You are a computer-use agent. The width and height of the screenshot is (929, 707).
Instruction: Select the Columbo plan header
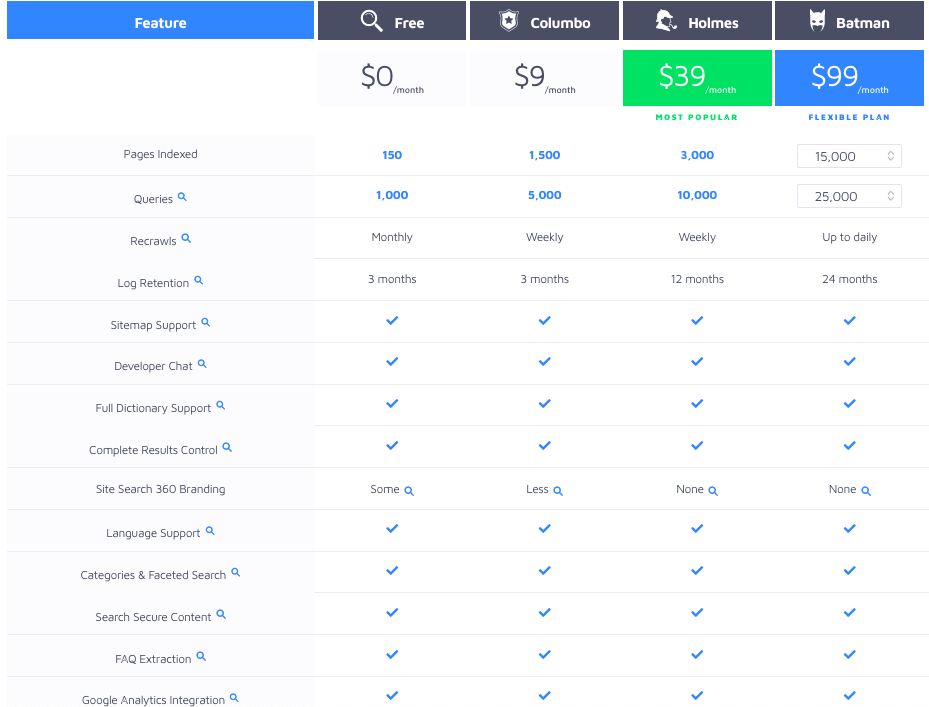point(544,21)
